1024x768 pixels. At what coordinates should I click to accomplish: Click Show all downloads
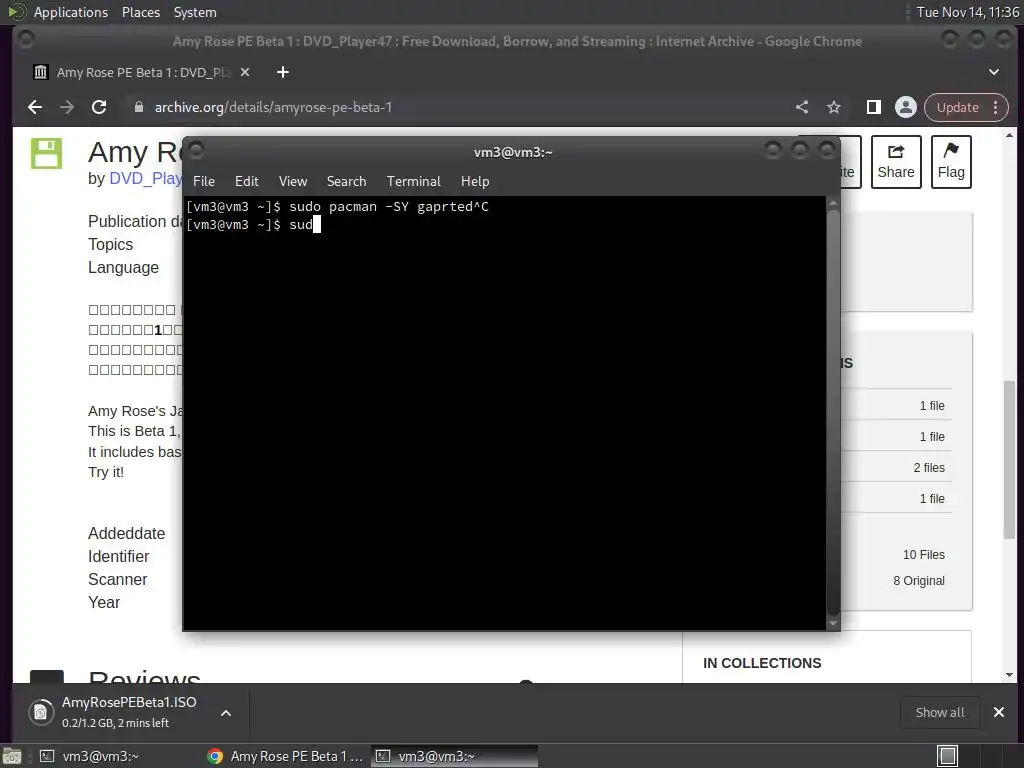click(x=940, y=712)
